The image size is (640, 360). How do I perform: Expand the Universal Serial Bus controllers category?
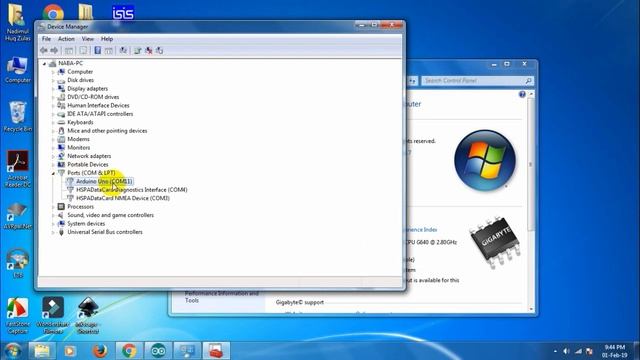click(x=53, y=232)
